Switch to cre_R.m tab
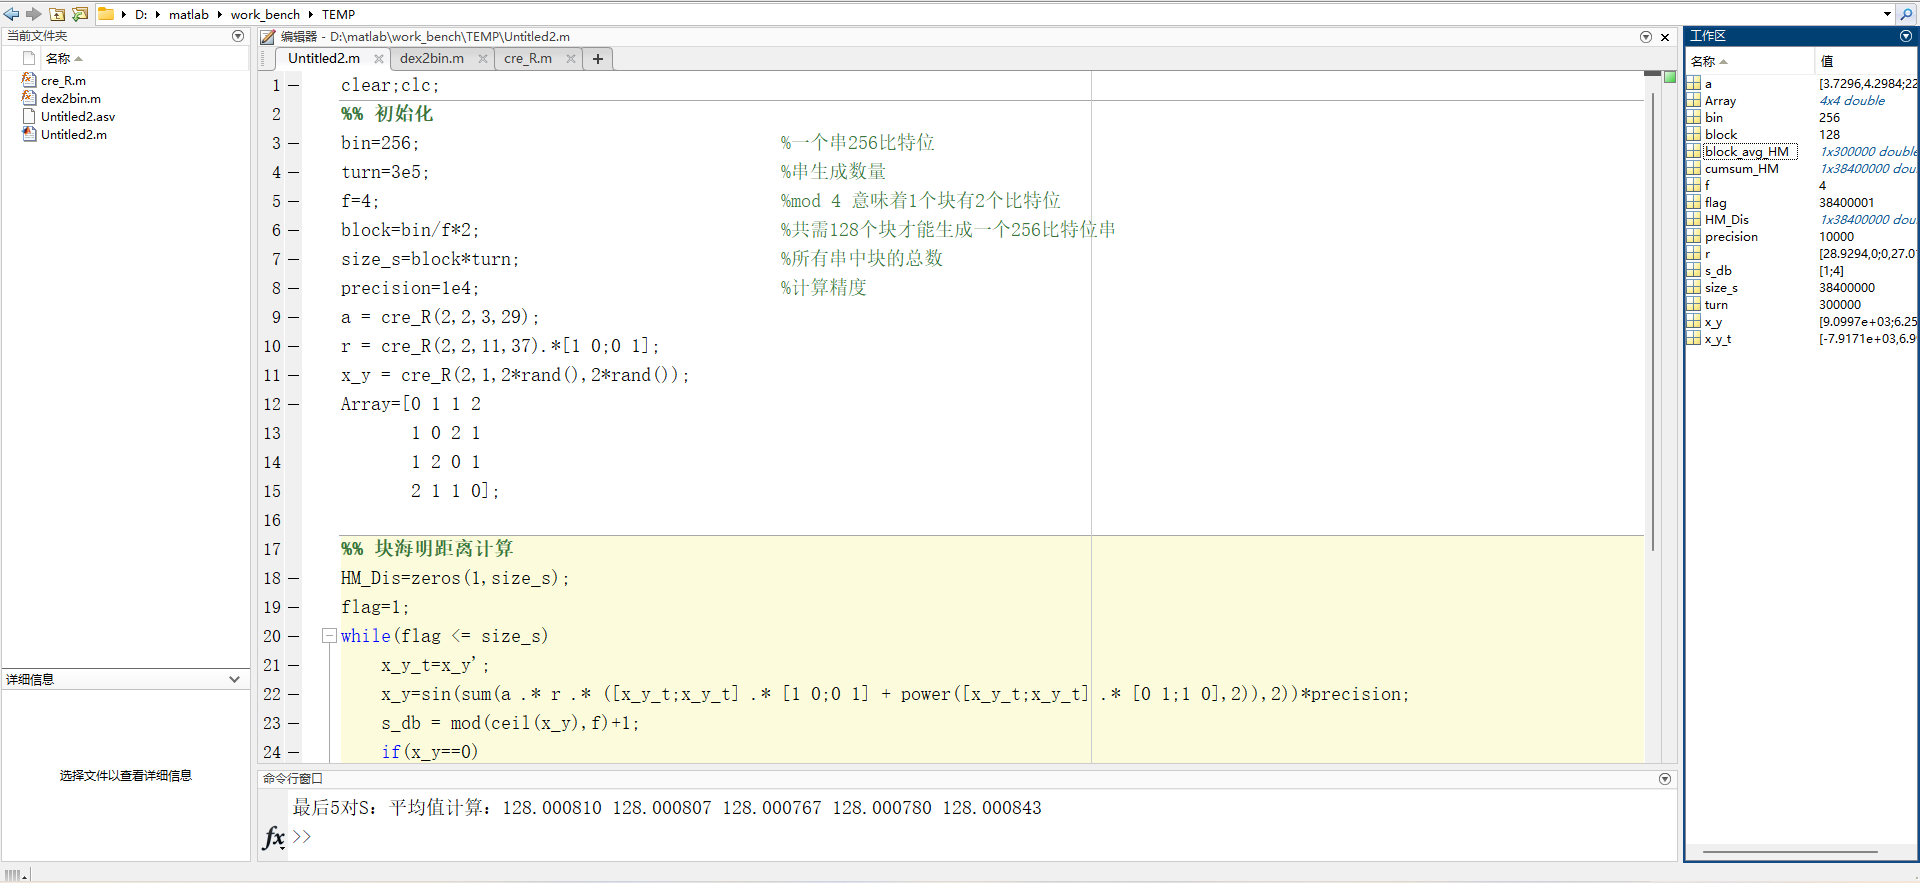This screenshot has width=1920, height=883. coord(528,59)
